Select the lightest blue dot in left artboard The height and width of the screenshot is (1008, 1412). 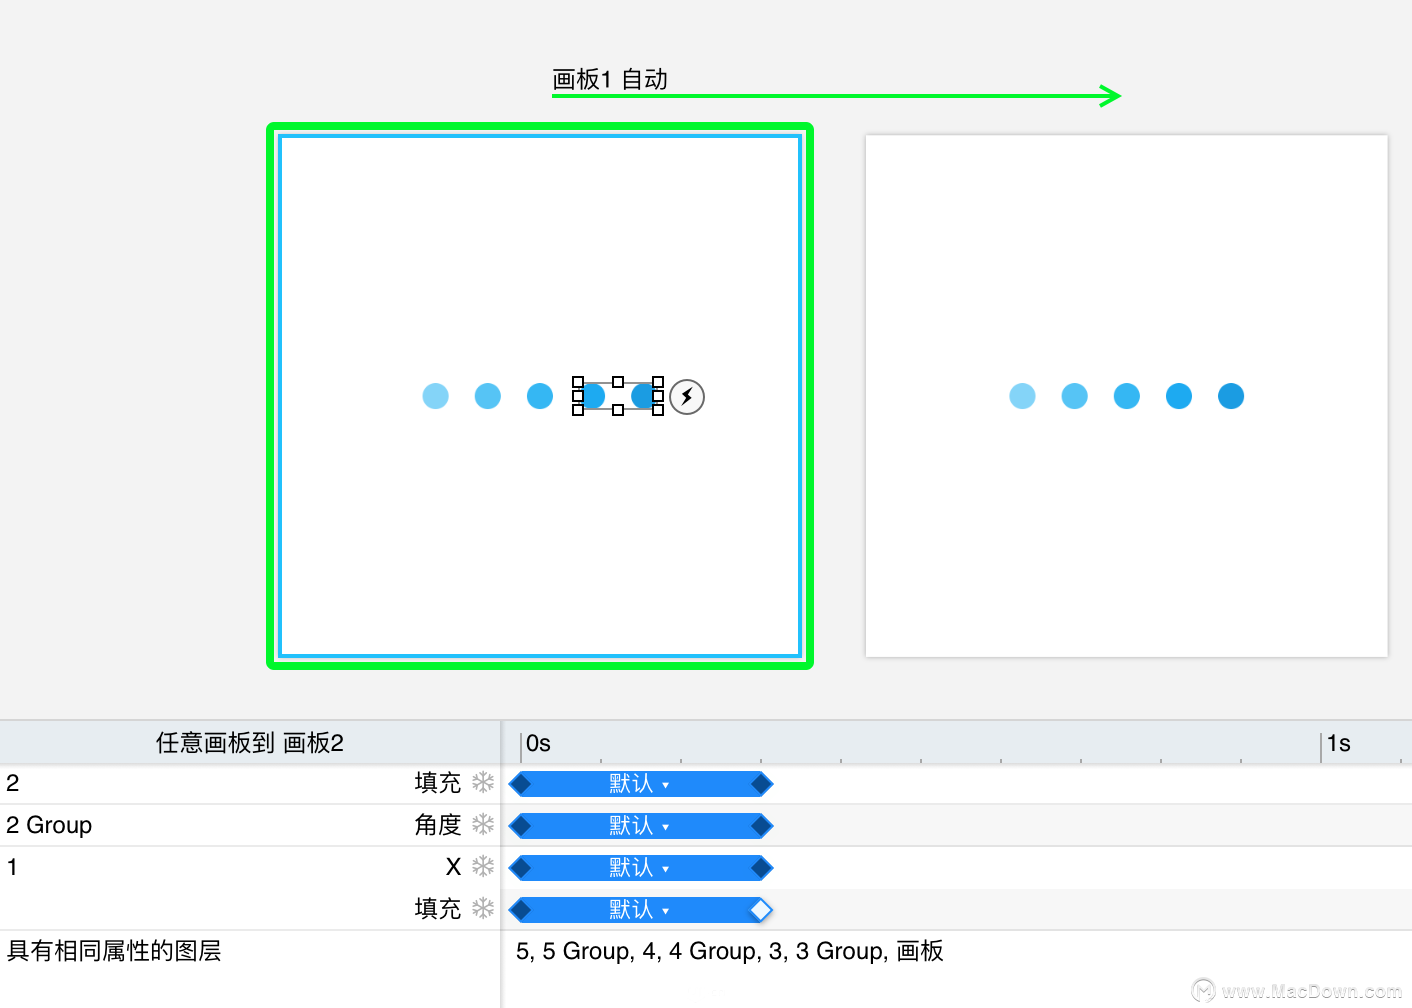pyautogui.click(x=435, y=396)
